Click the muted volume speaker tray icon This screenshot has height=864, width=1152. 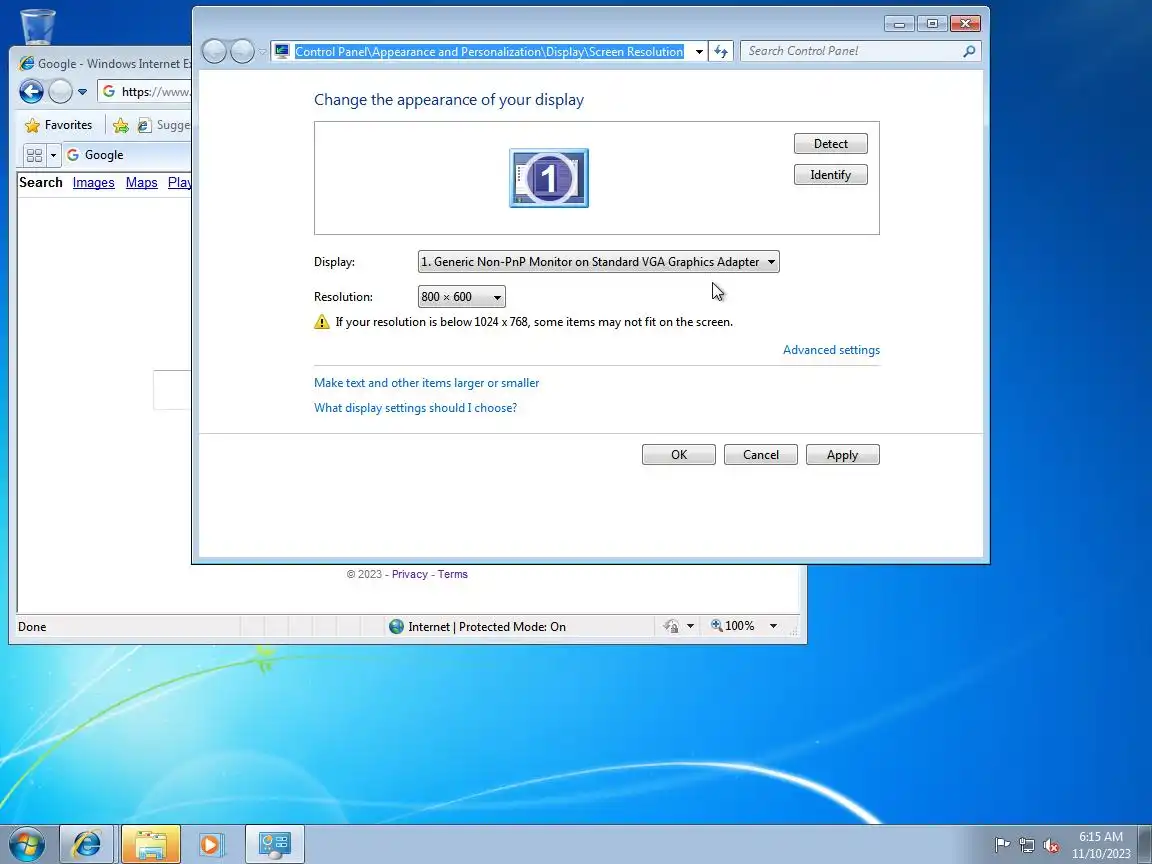tap(1051, 846)
